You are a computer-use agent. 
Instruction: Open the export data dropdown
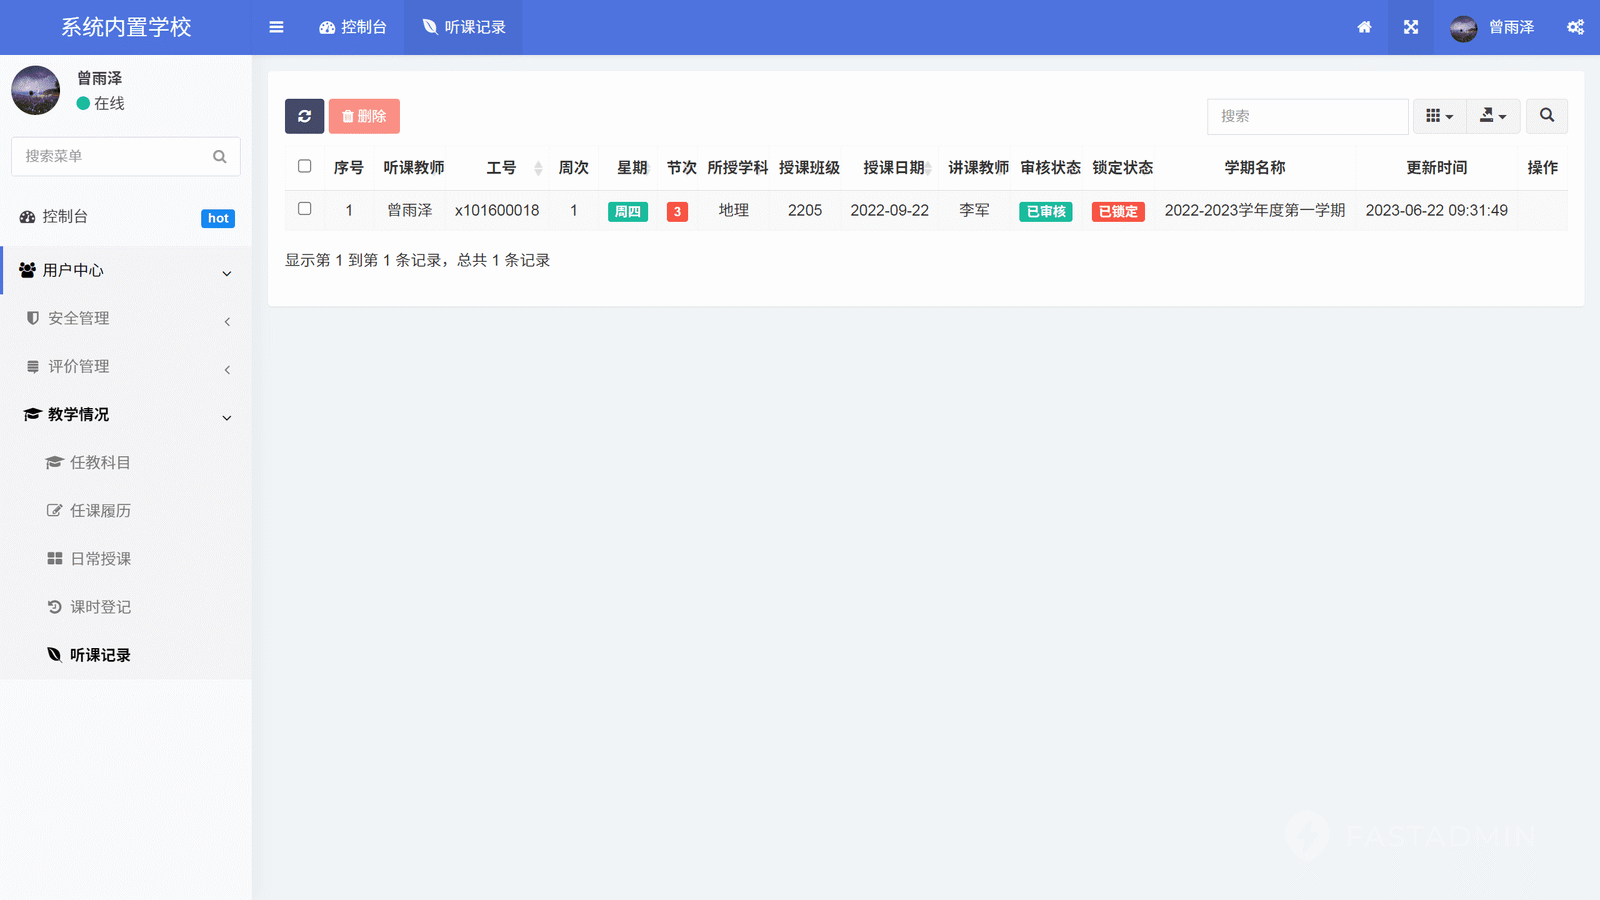coord(1493,116)
